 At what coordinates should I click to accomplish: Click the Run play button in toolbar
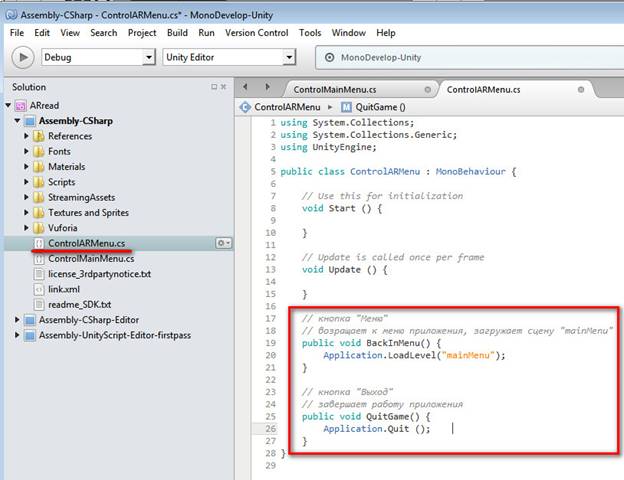(x=23, y=57)
